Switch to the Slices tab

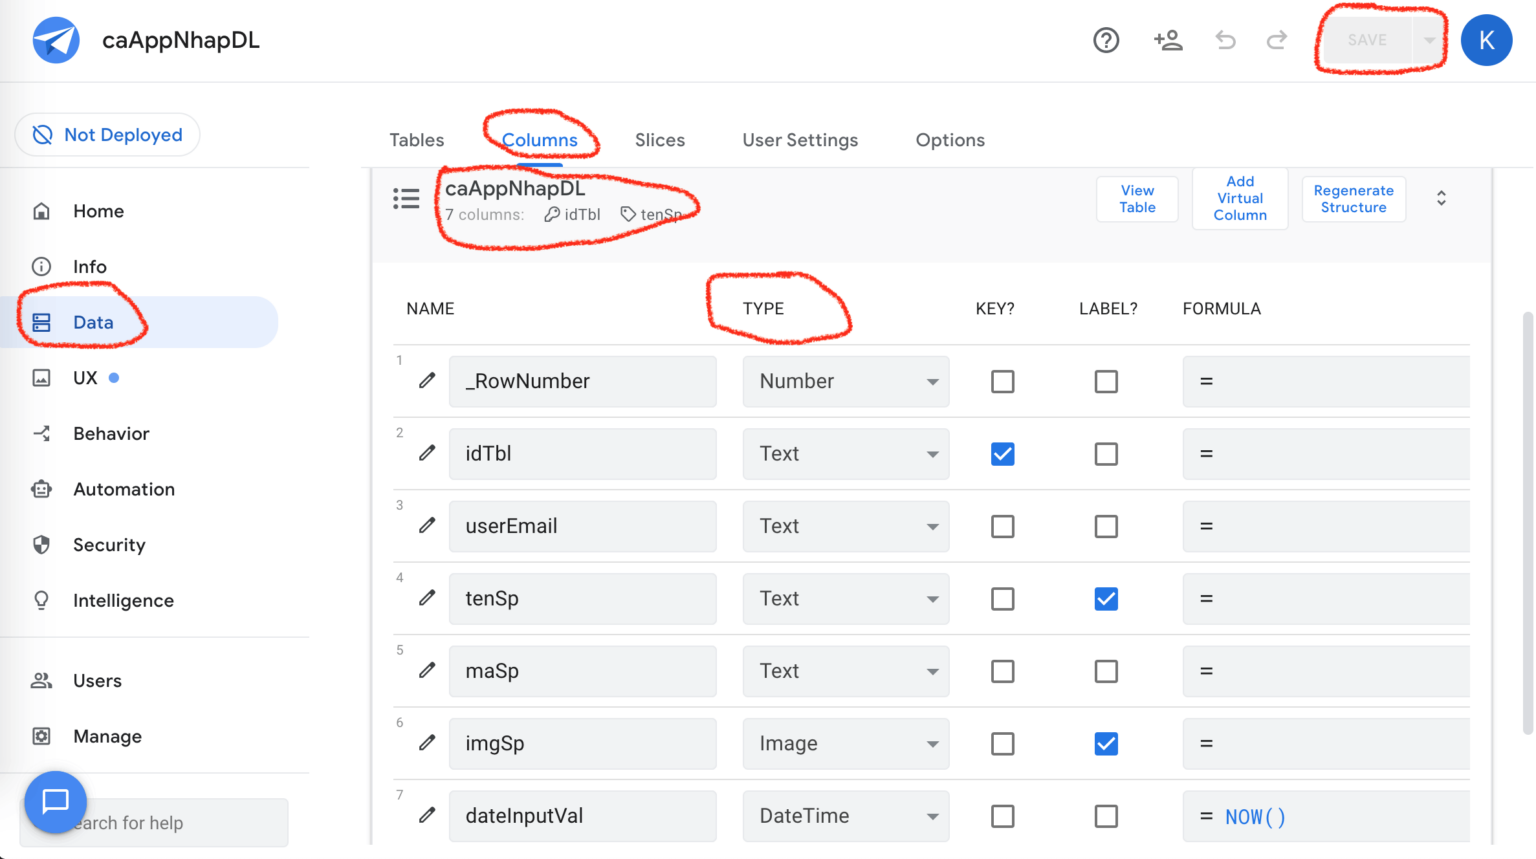659,140
